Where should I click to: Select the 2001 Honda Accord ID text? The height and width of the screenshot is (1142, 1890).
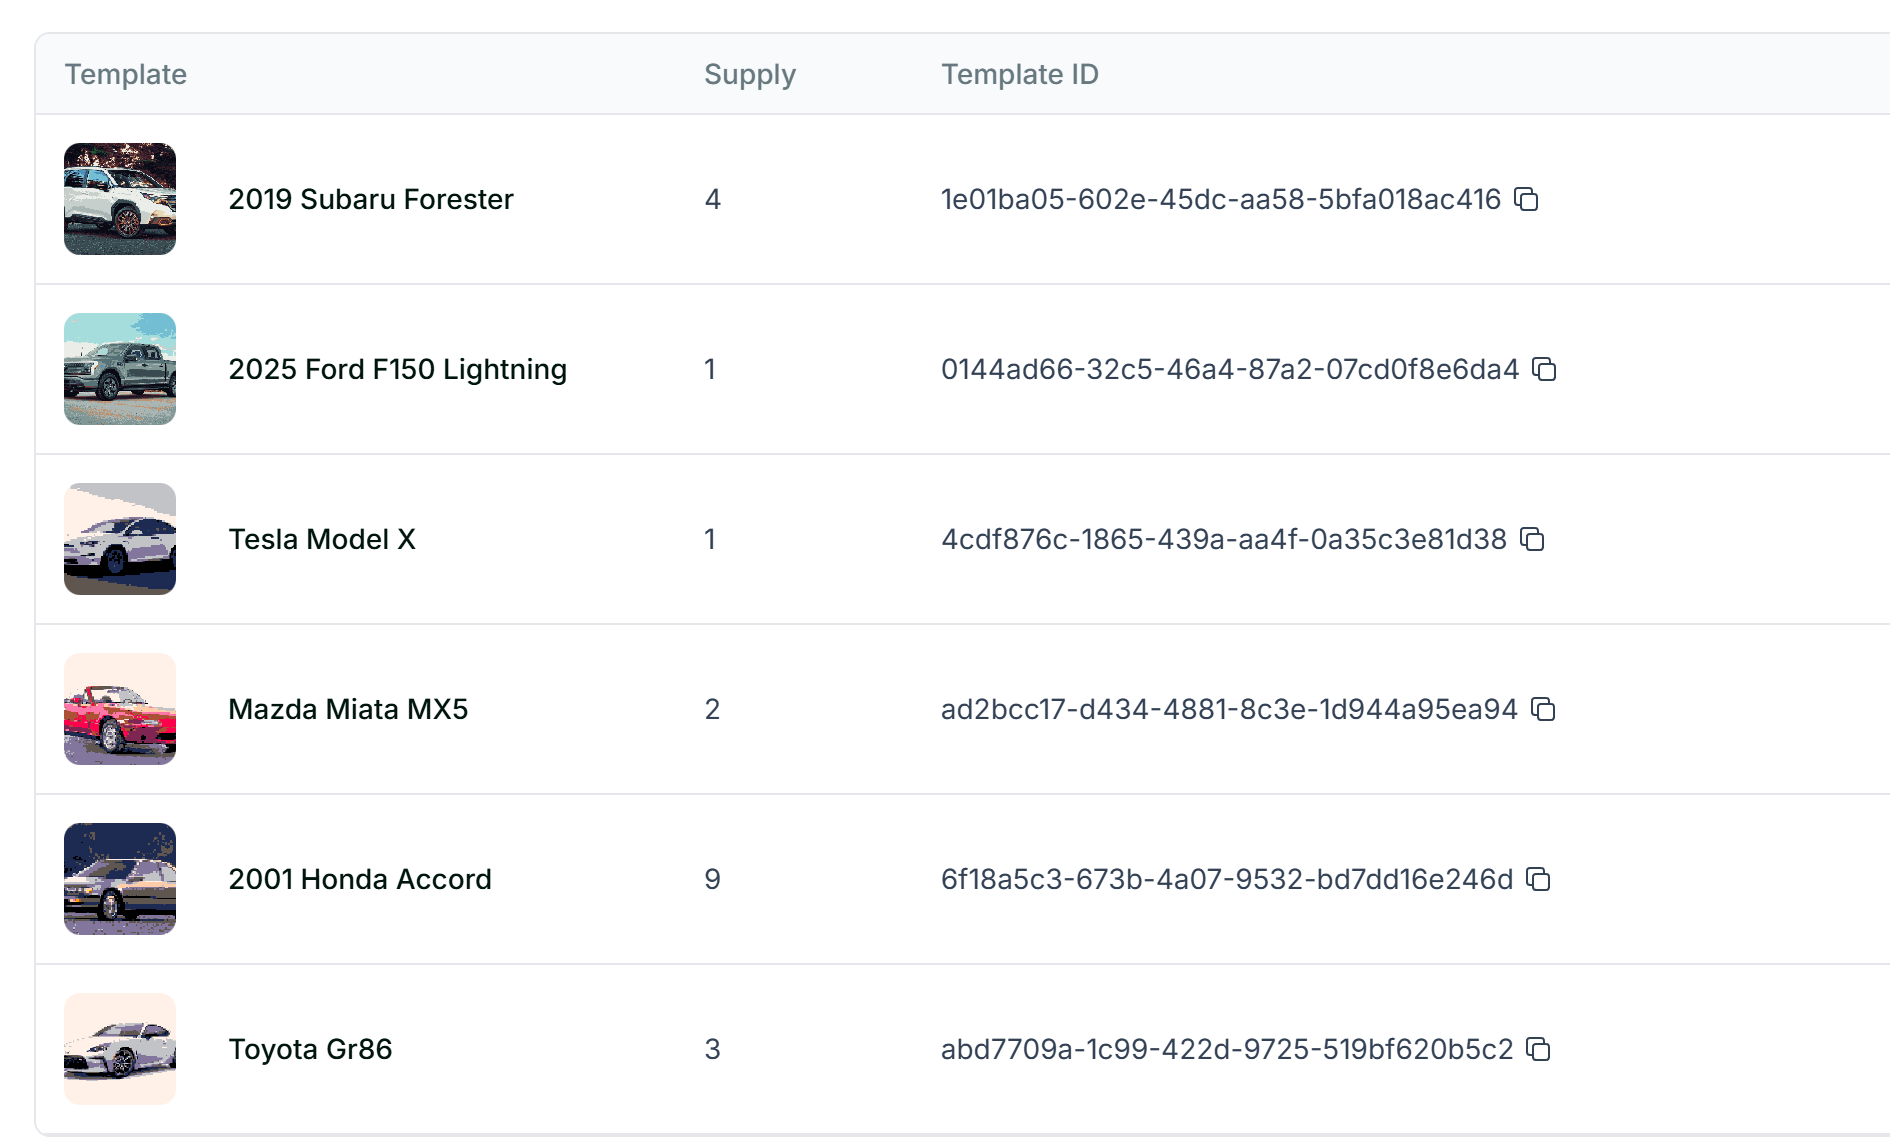[x=1226, y=879]
